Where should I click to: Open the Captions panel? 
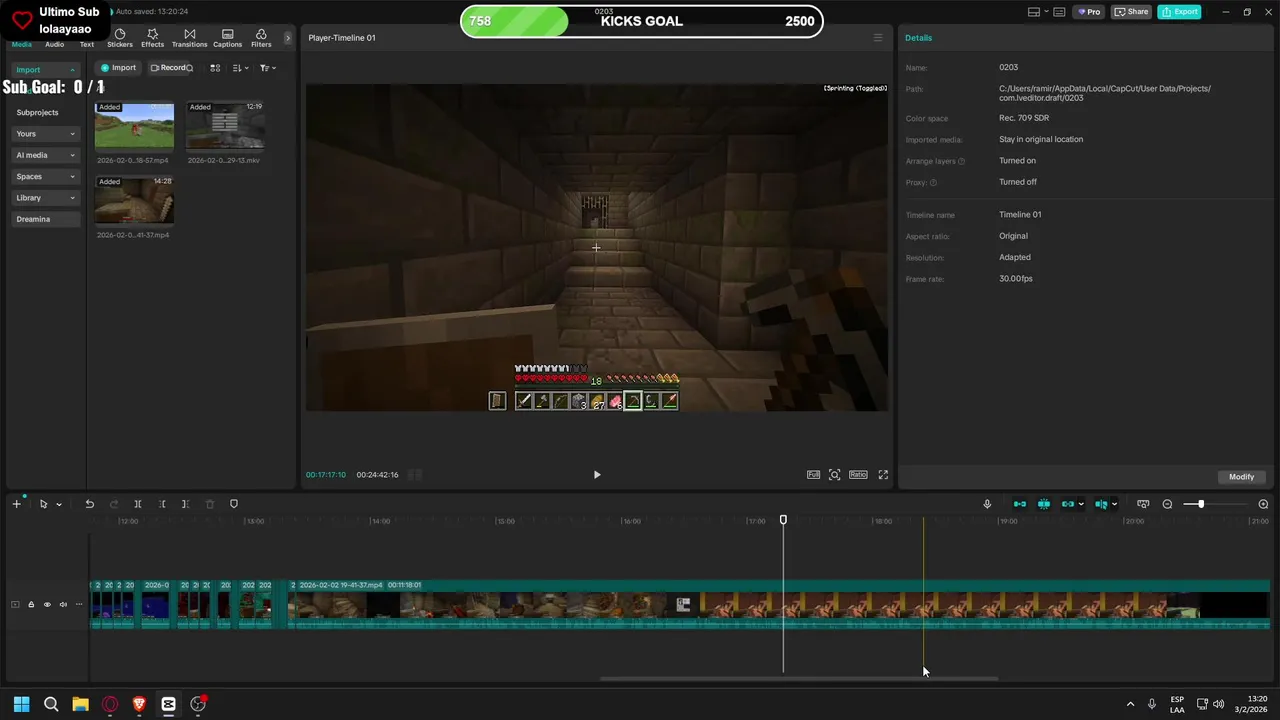point(227,38)
